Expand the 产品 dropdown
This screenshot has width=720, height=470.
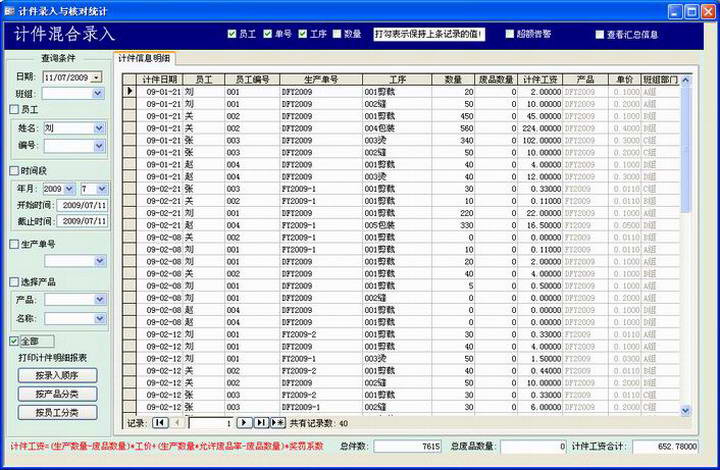coord(100,300)
